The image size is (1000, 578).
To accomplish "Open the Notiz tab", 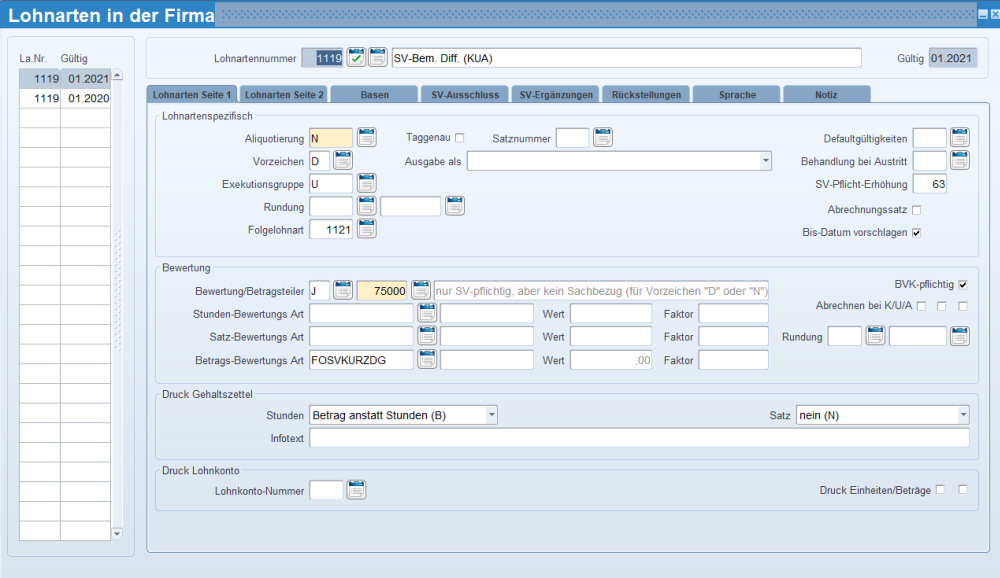I will pos(827,94).
